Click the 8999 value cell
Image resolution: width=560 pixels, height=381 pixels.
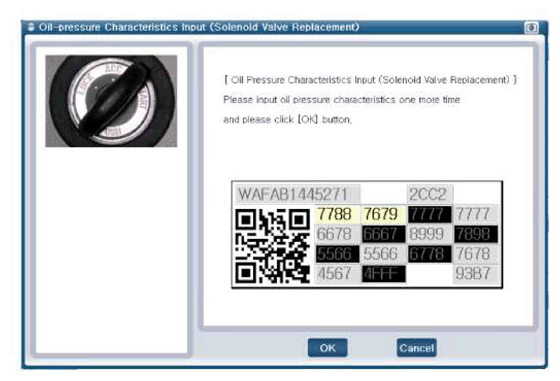(x=430, y=234)
